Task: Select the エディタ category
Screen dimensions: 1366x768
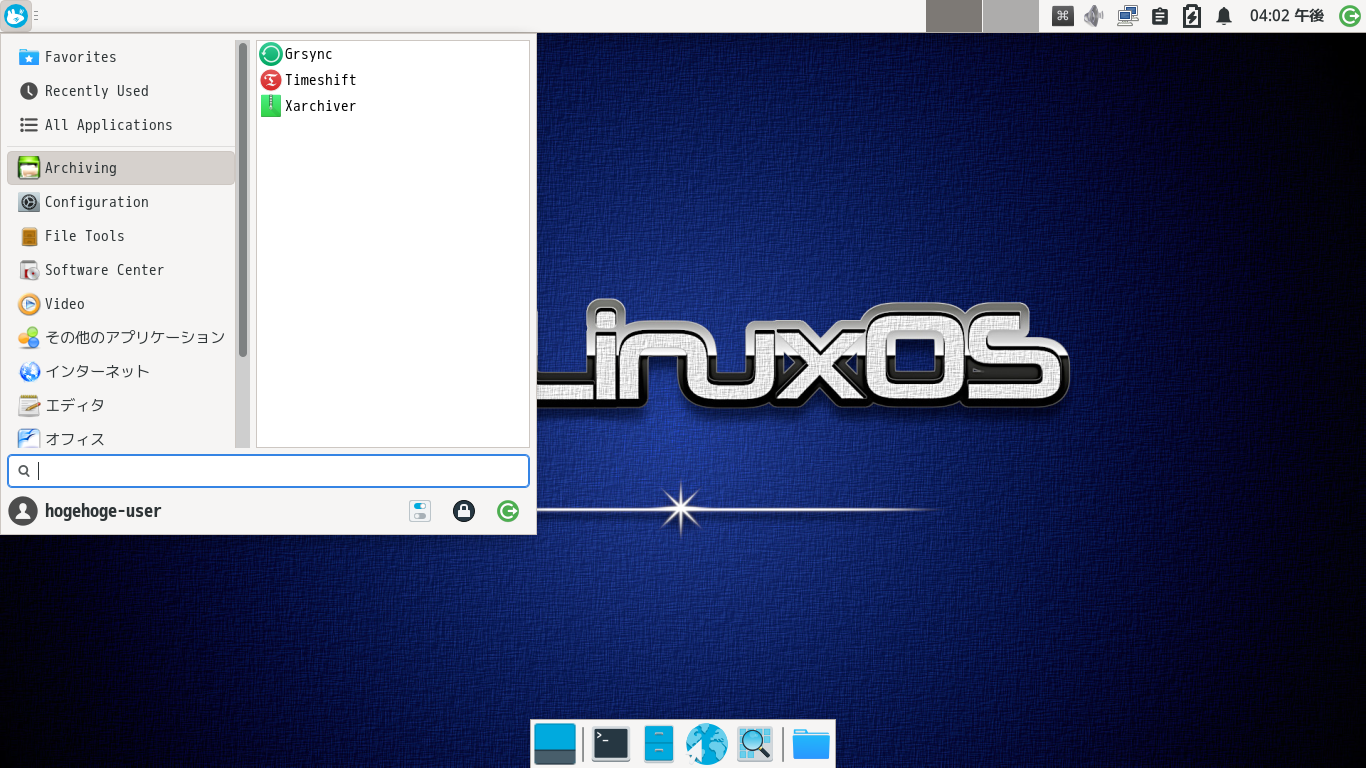Action: coord(121,405)
